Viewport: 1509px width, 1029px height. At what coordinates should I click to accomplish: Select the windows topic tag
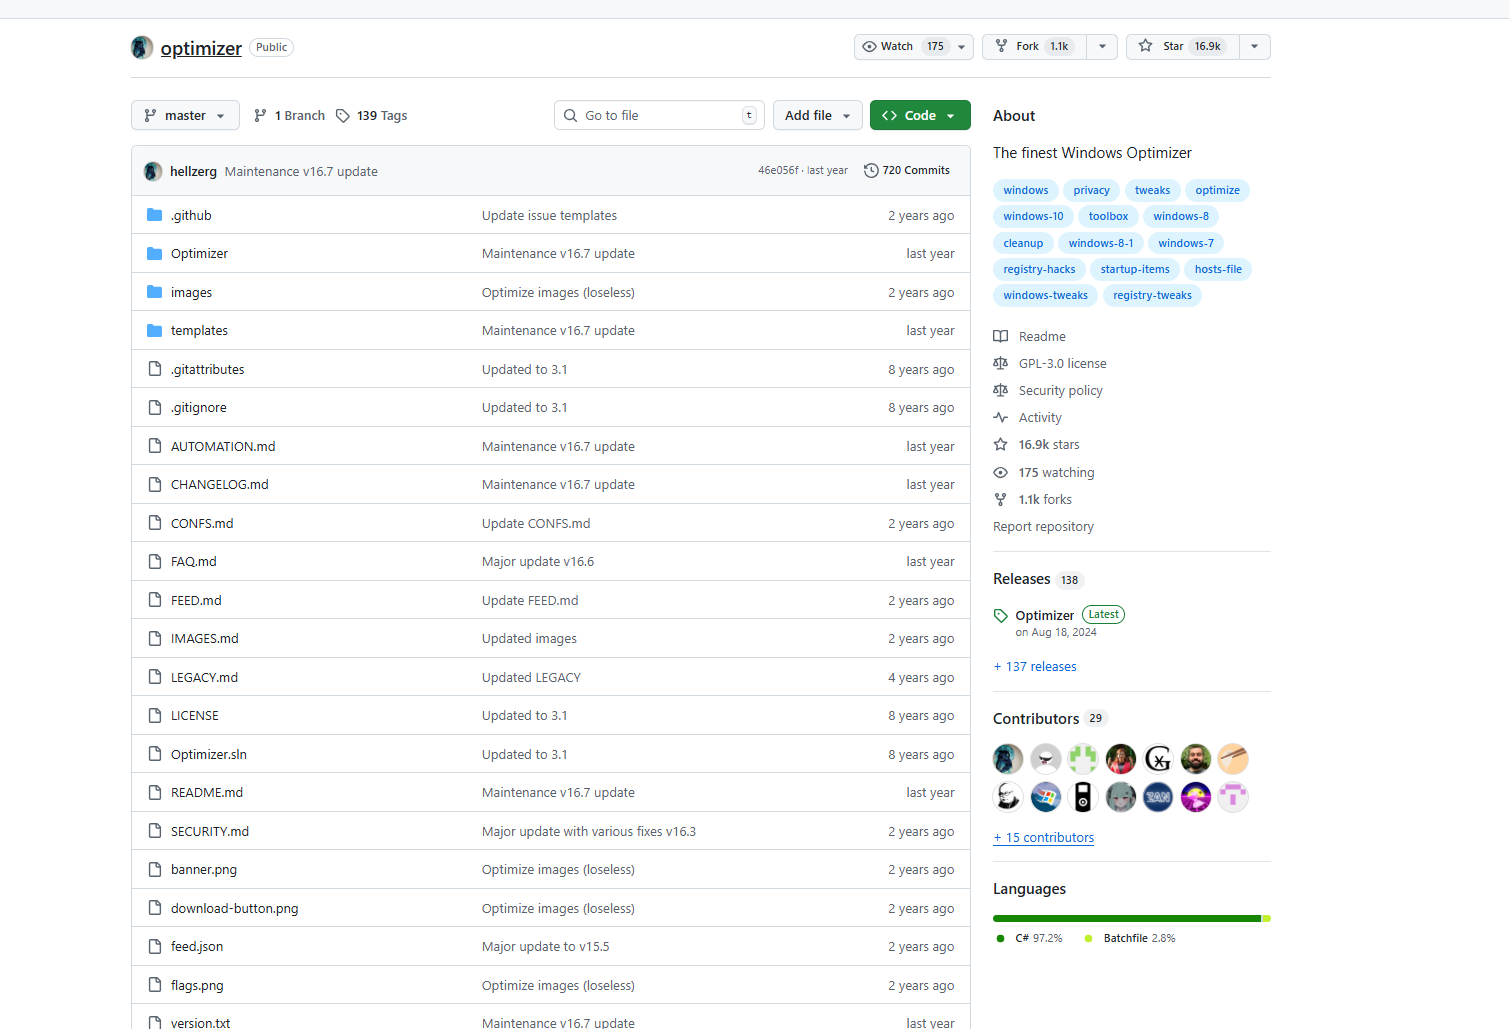[x=1026, y=191]
